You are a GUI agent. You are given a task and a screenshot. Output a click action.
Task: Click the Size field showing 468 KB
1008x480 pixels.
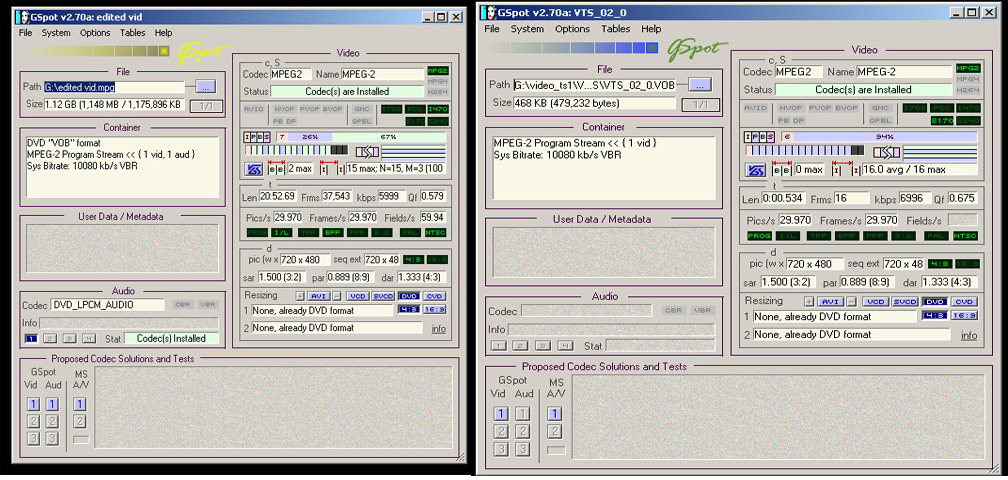(594, 103)
